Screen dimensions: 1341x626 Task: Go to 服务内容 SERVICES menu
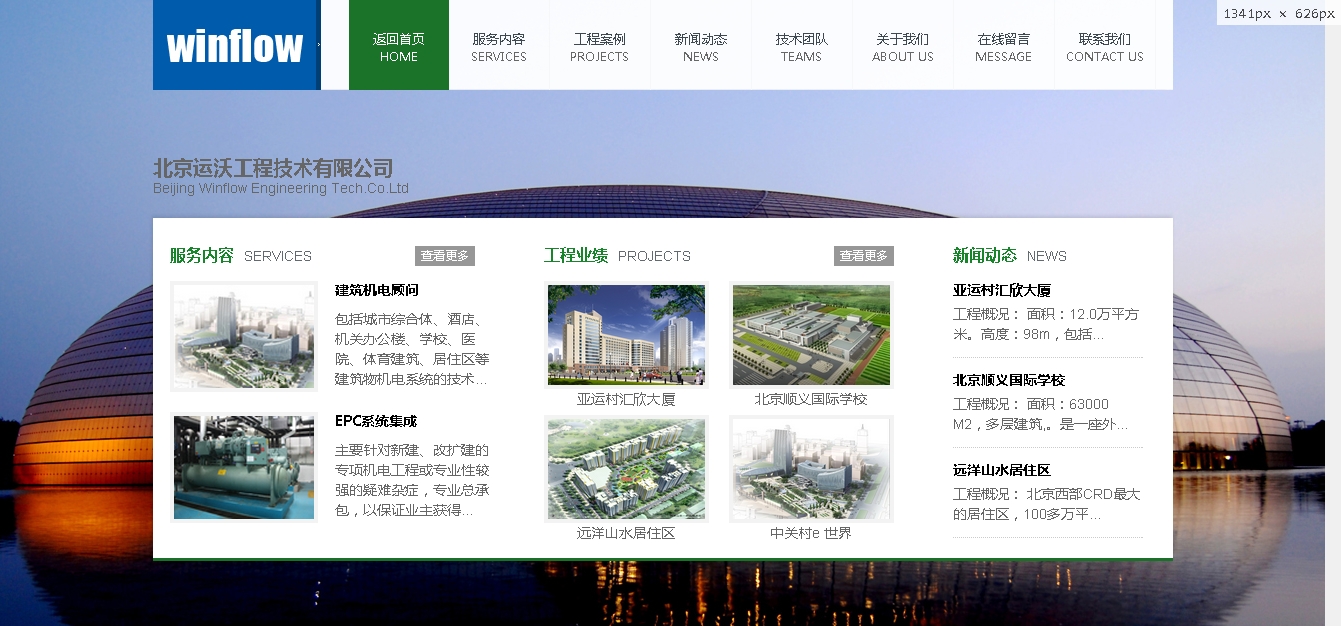499,47
